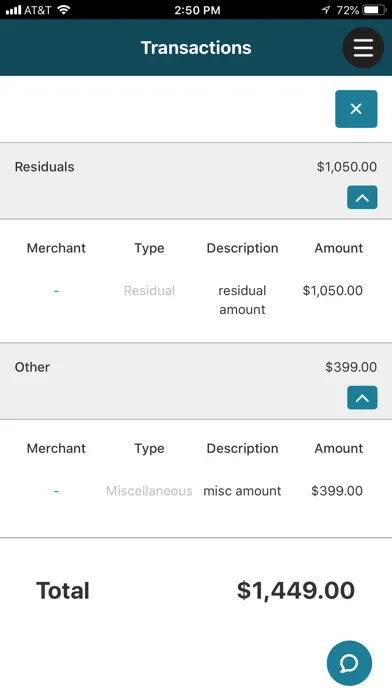Select Residuals header total $1,050.00
The image size is (392, 696).
pos(347,167)
